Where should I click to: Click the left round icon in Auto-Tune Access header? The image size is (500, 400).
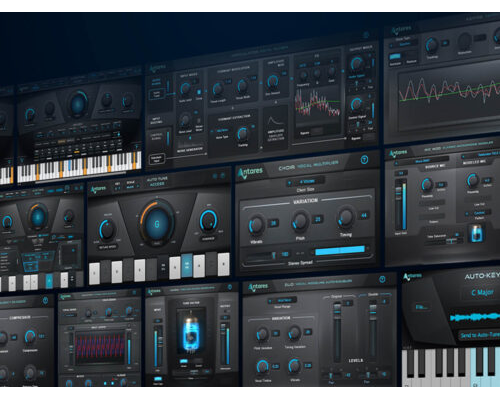pyautogui.click(x=215, y=176)
